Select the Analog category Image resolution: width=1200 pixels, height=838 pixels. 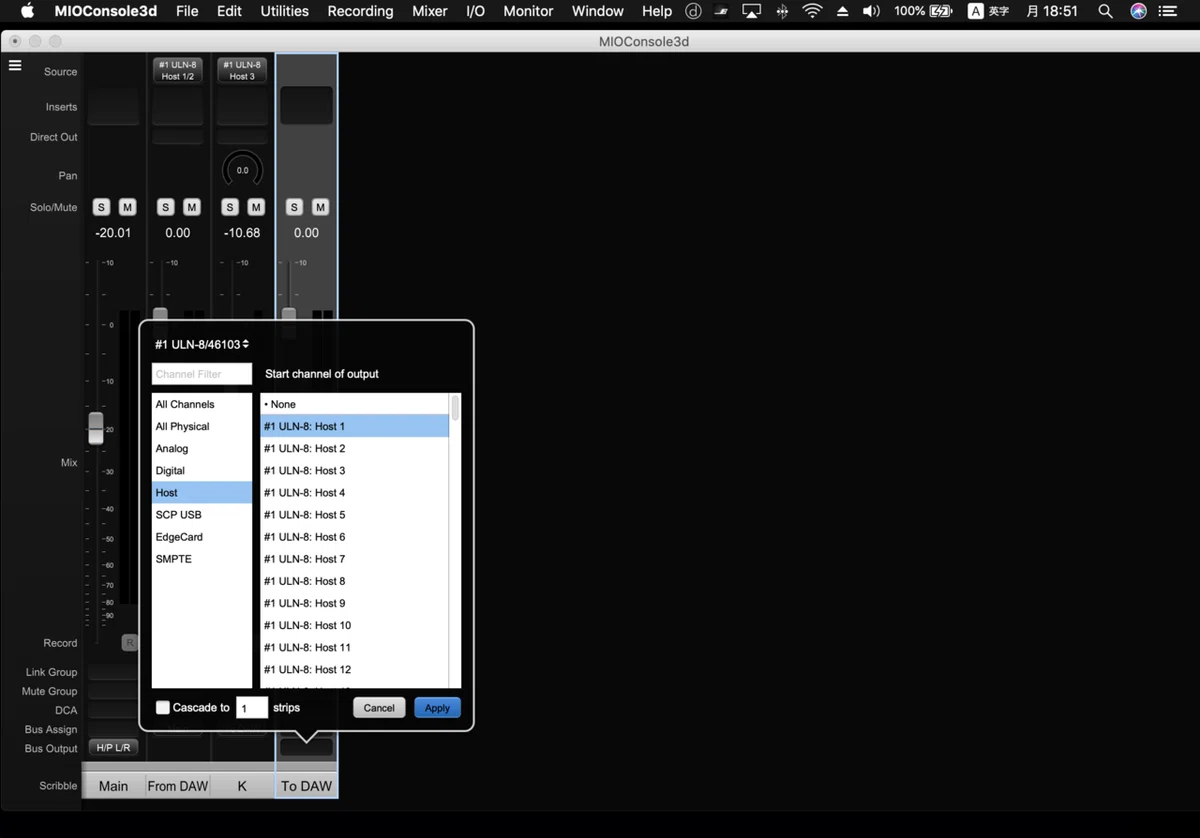pos(202,448)
